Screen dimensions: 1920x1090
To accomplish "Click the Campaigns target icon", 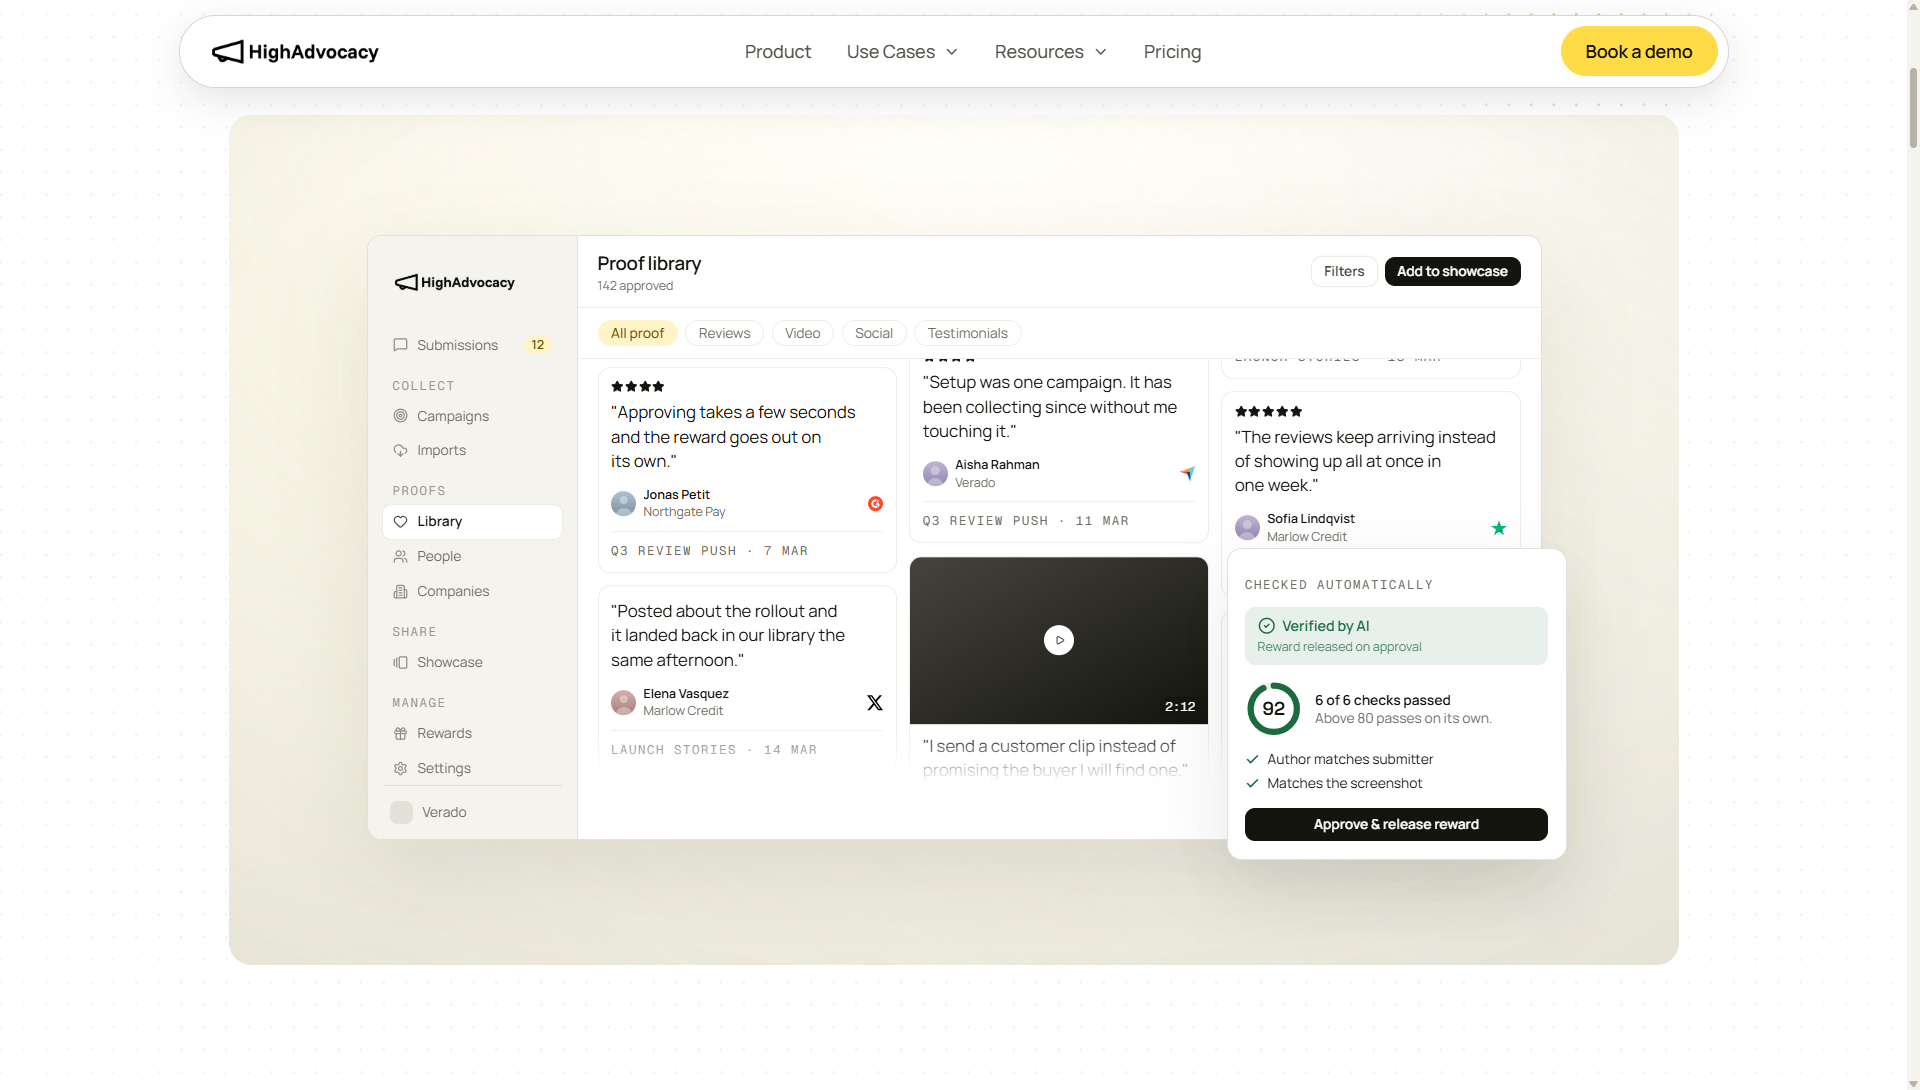I will coord(400,416).
